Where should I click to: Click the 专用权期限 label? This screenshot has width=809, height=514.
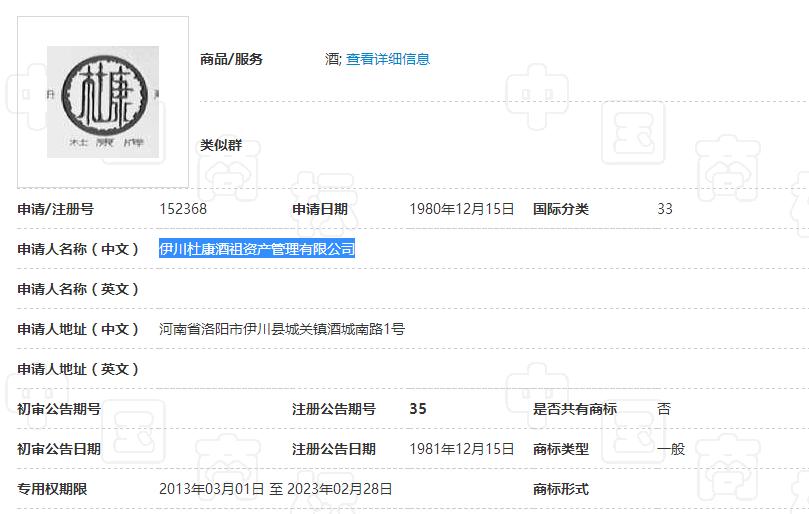[52, 489]
